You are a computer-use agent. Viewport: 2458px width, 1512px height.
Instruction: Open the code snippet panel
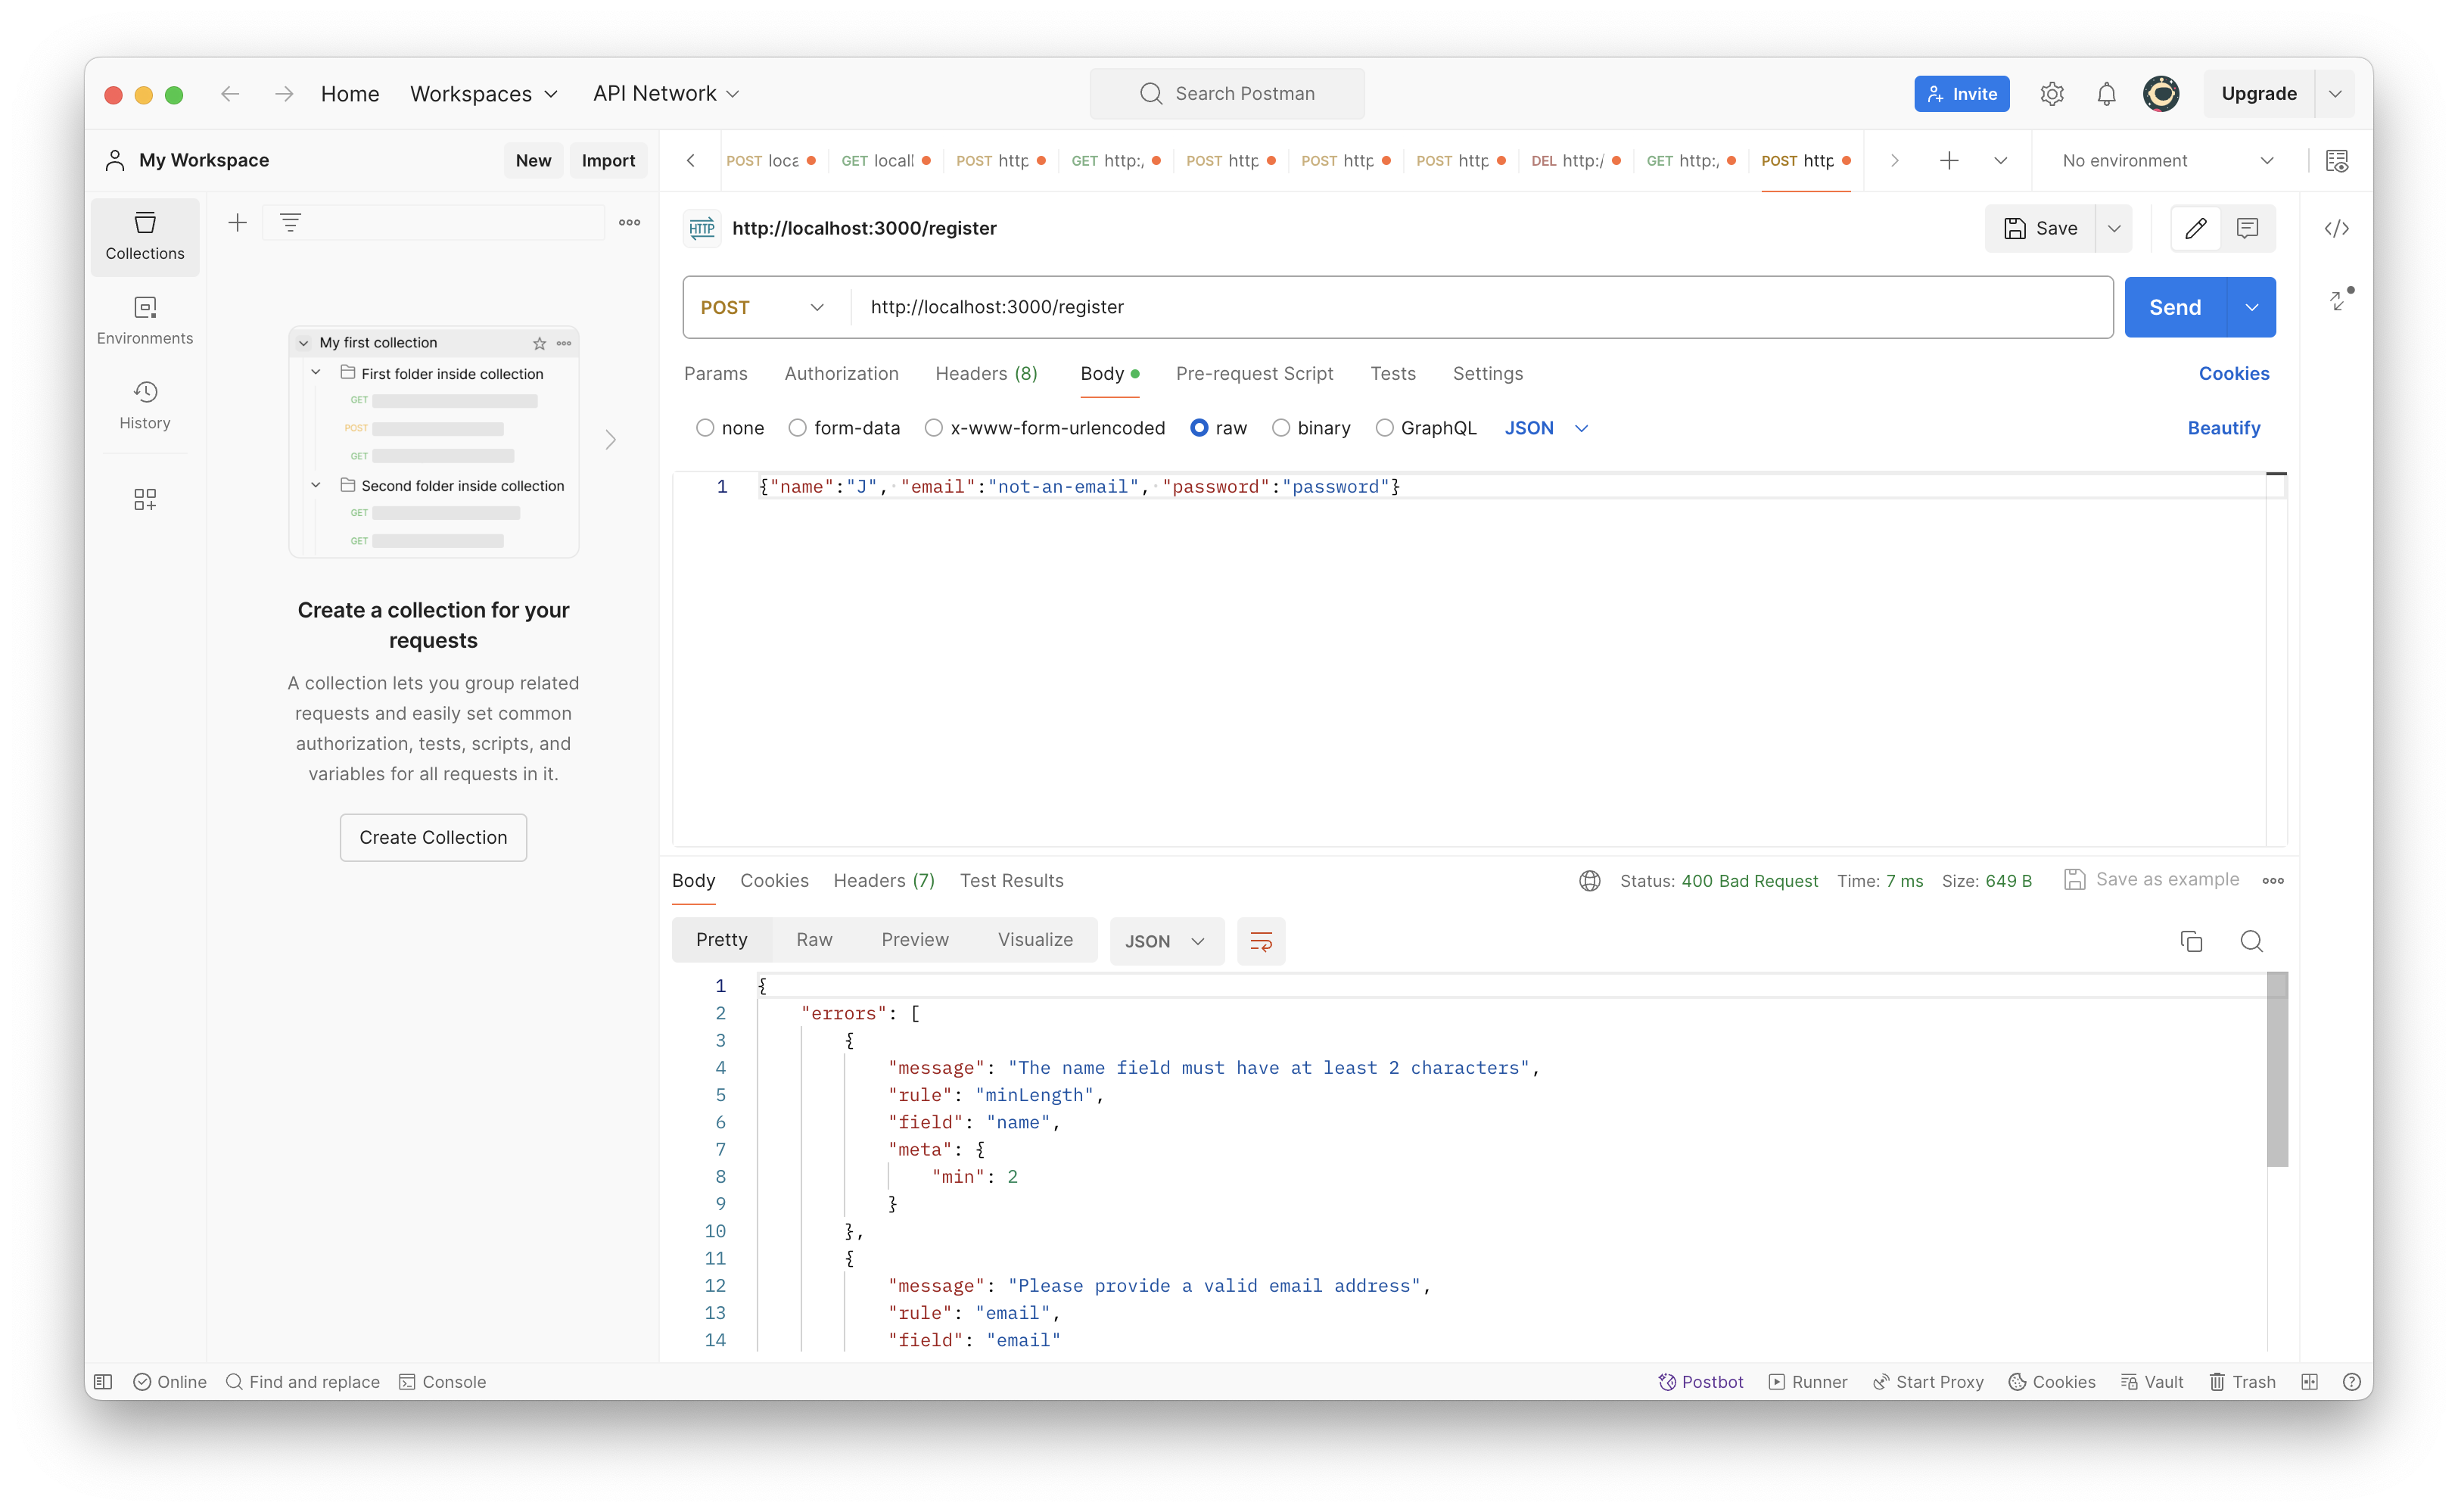point(2337,228)
